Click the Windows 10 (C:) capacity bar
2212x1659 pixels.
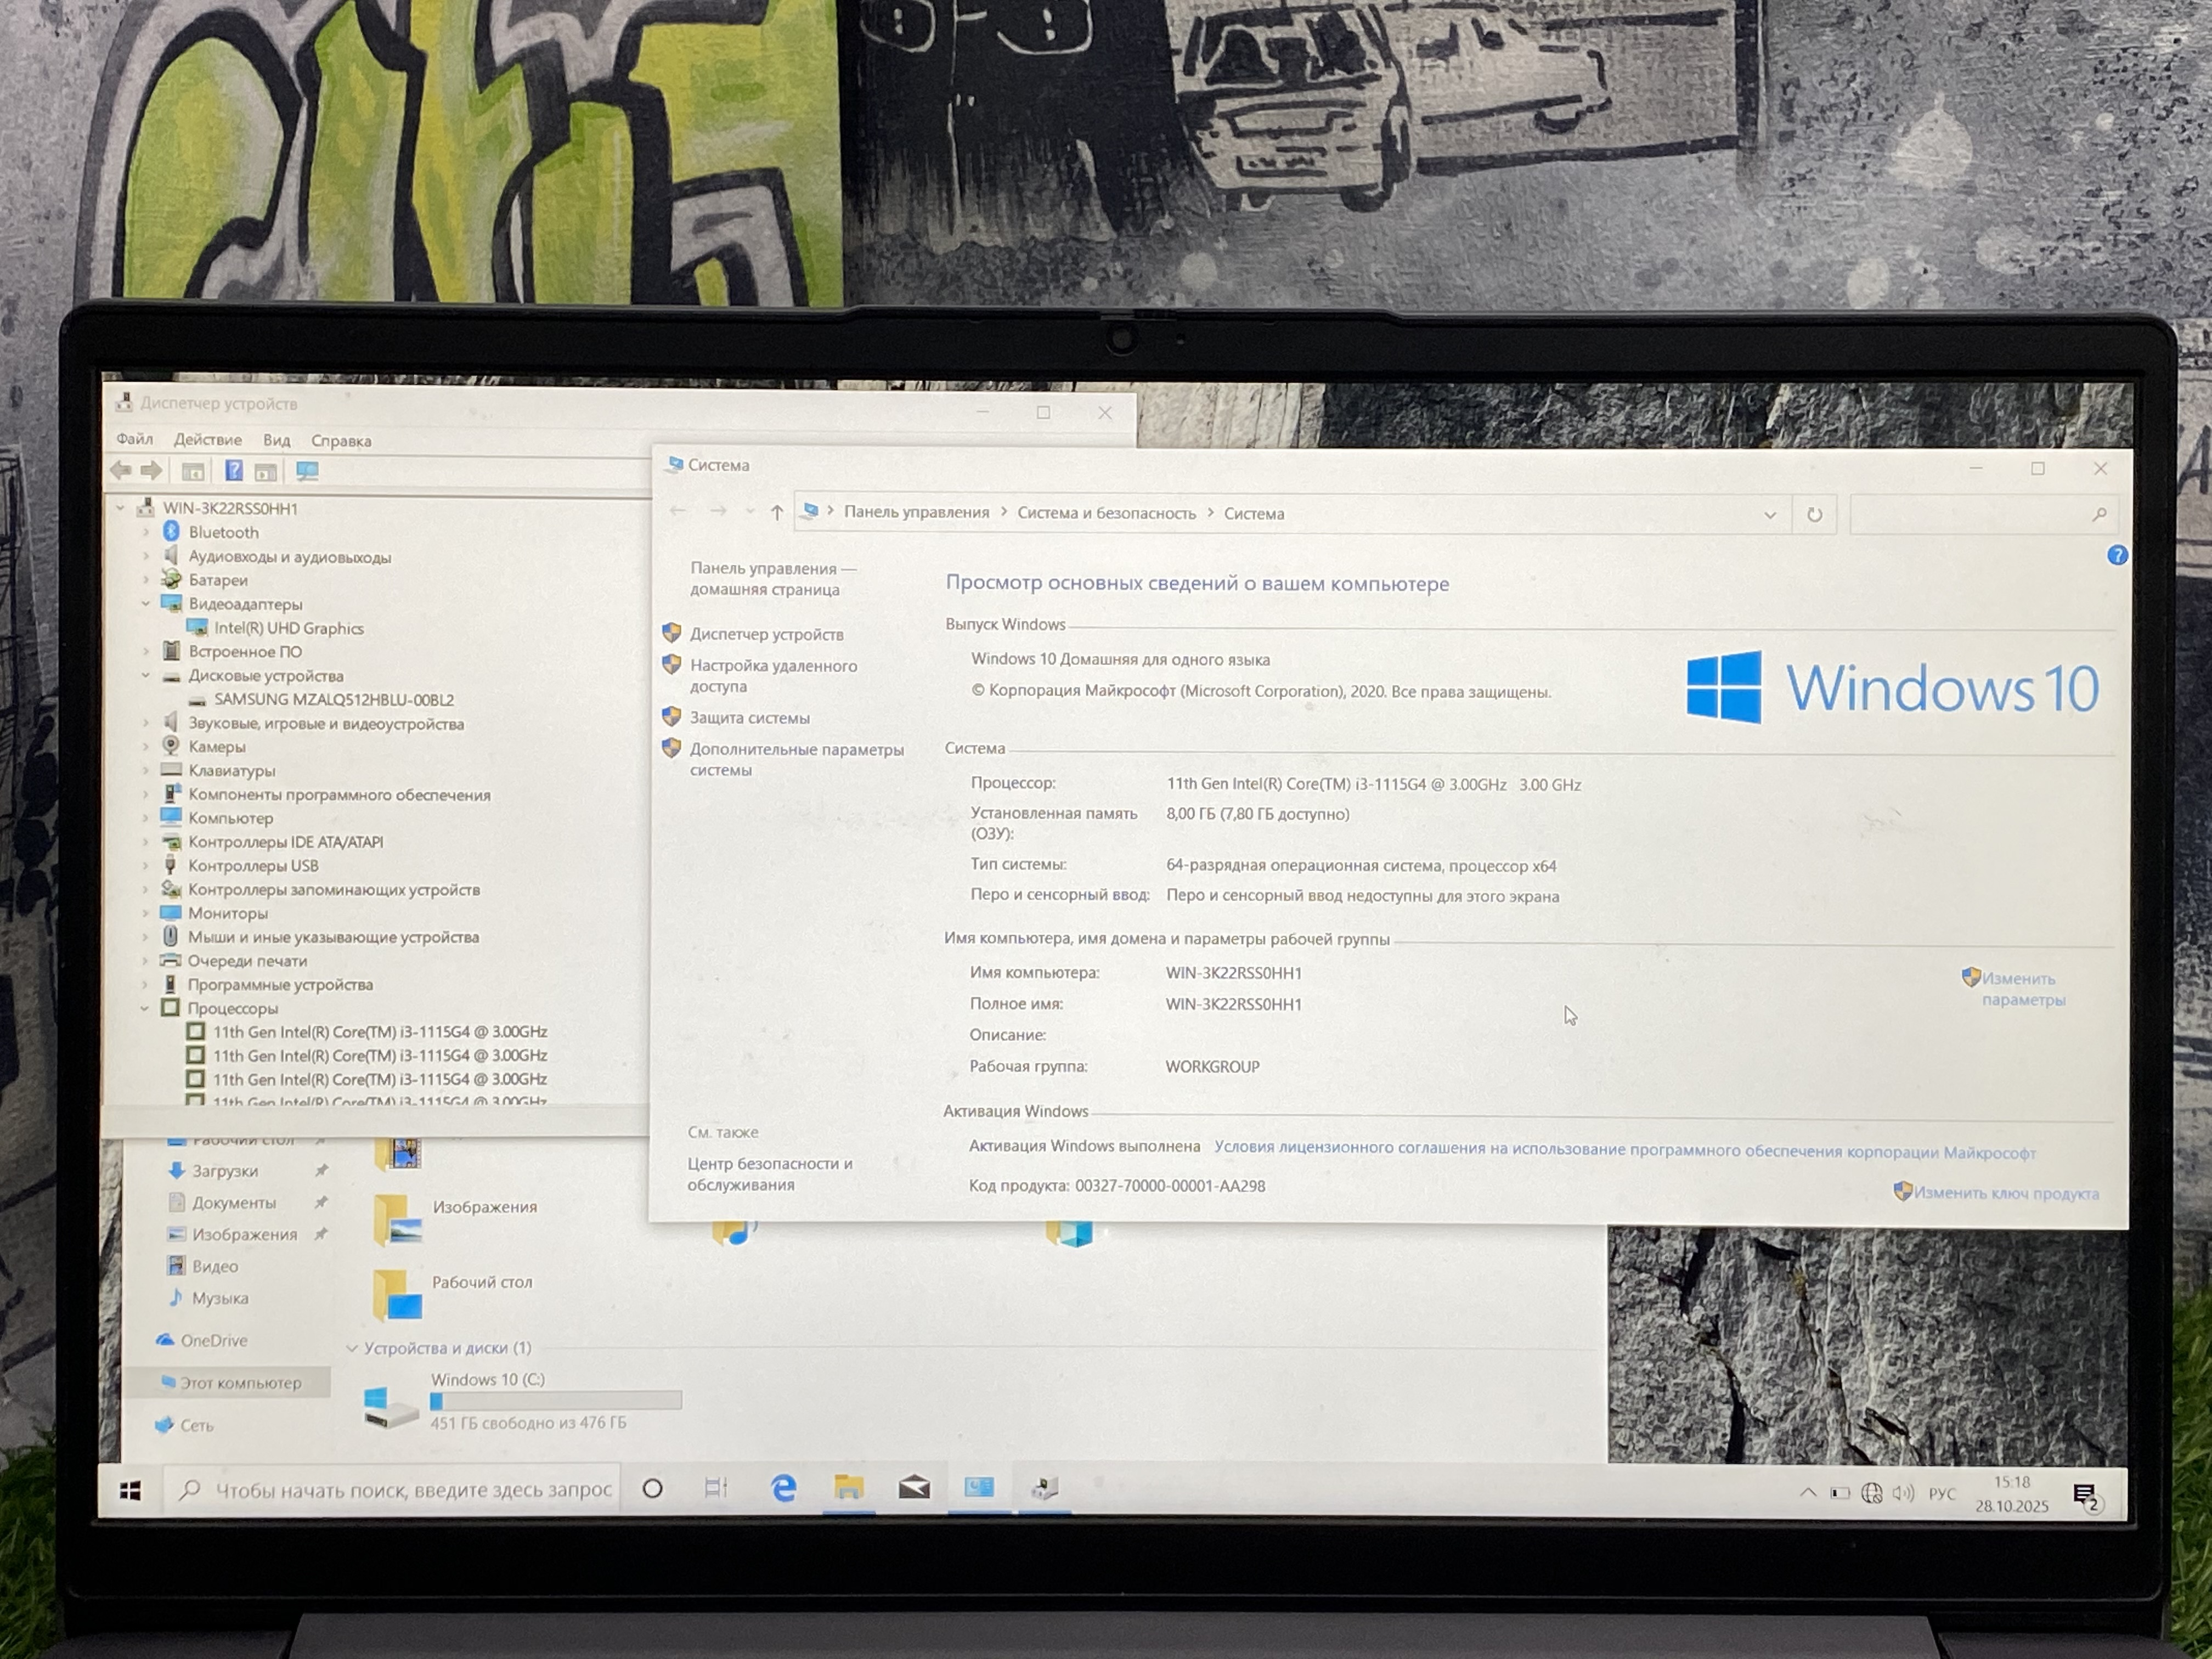pyautogui.click(x=556, y=1401)
